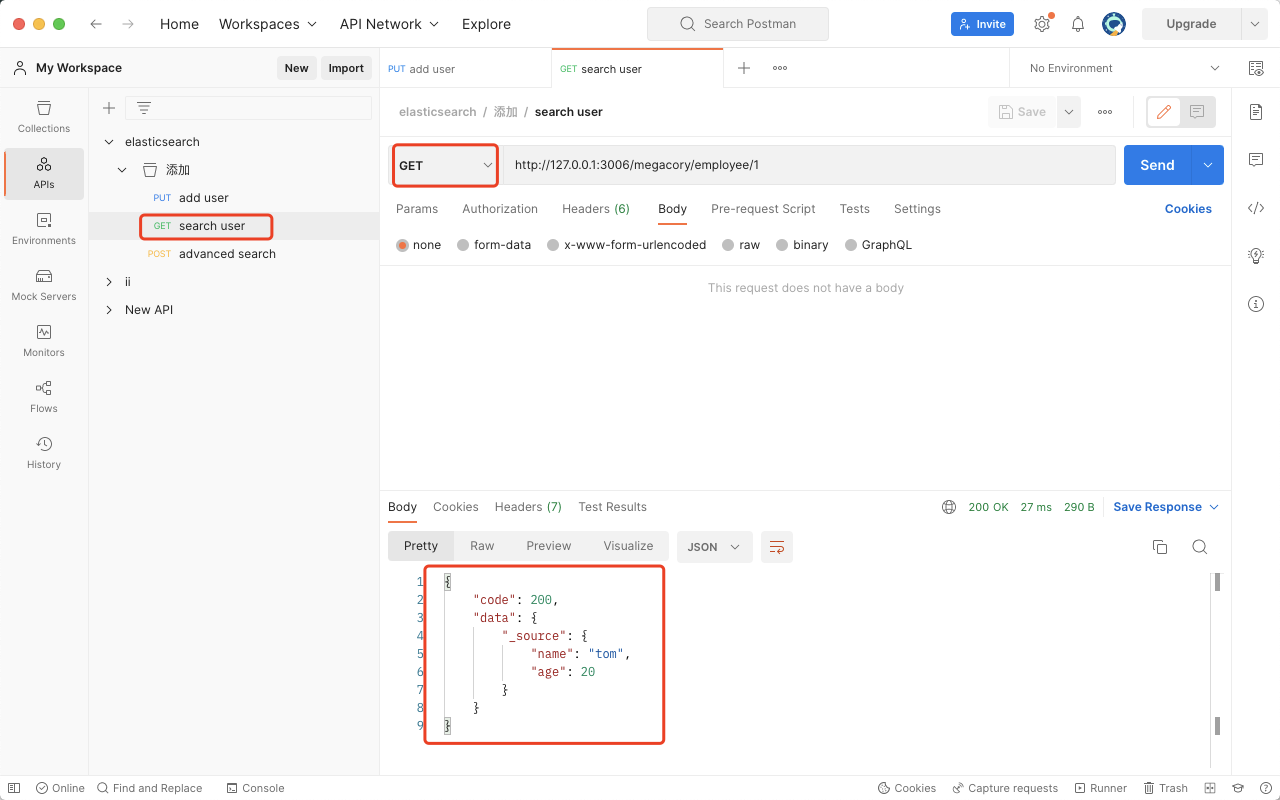Open the GET request method dropdown
Image resolution: width=1280 pixels, height=800 pixels.
point(444,165)
